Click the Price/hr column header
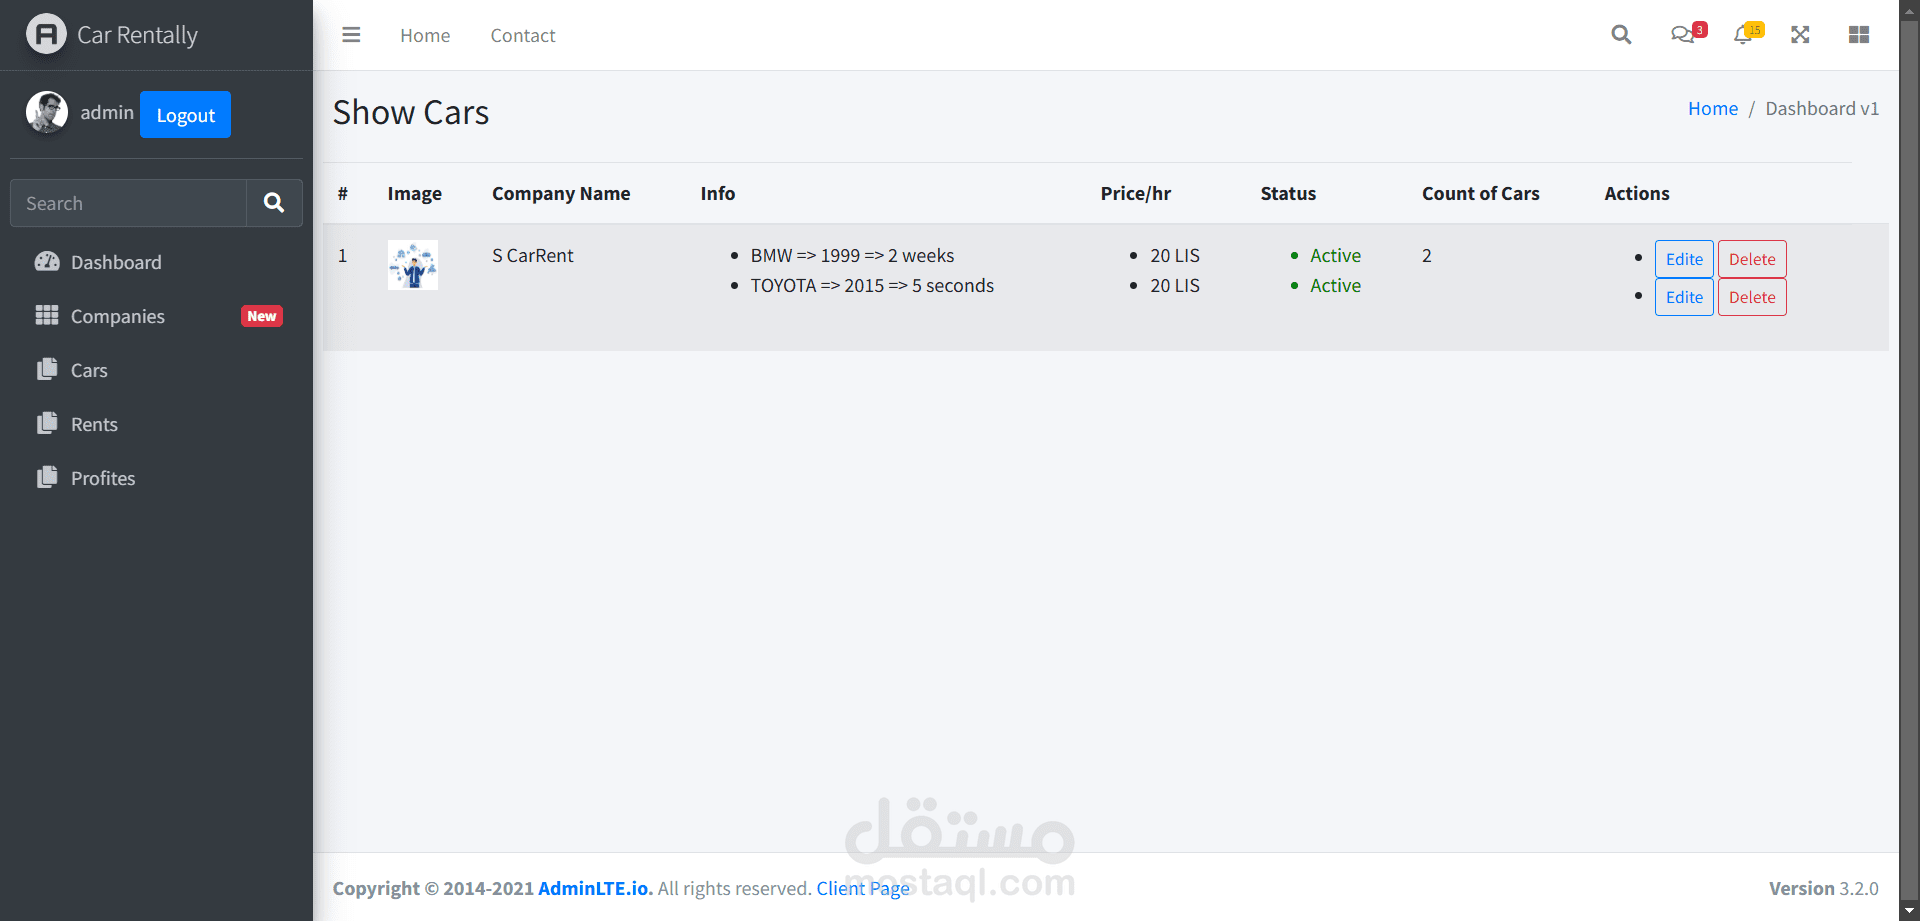This screenshot has height=921, width=1920. coord(1136,193)
